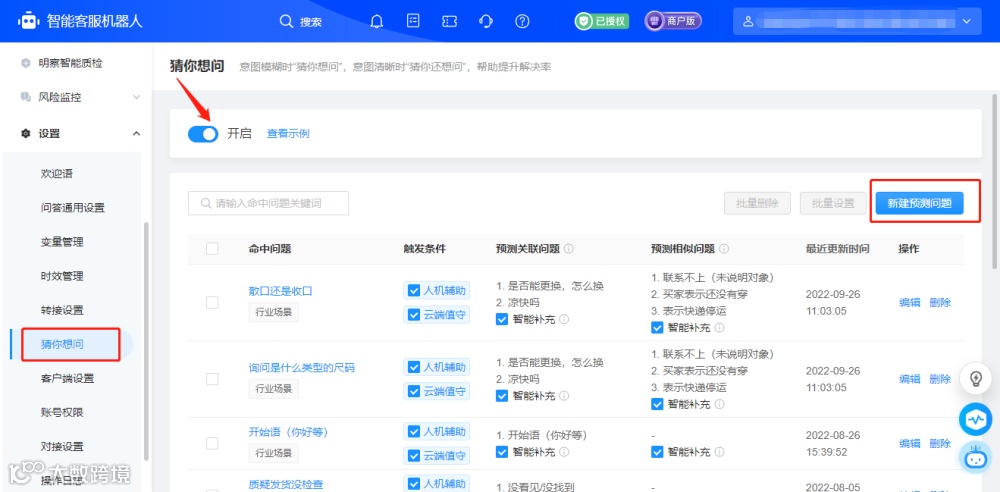
Task: Click the 已授权 authorized badge
Action: 602,21
